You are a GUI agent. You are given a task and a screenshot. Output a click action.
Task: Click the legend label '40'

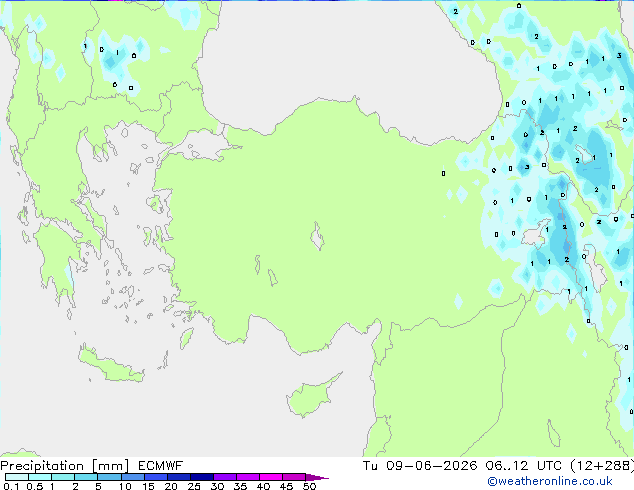coord(263,486)
